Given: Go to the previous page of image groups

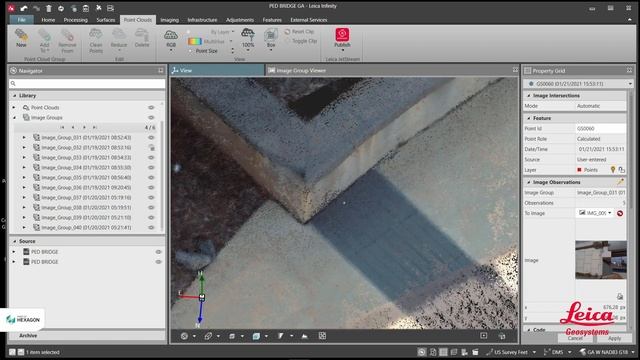Looking at the screenshot, I should pos(73,127).
